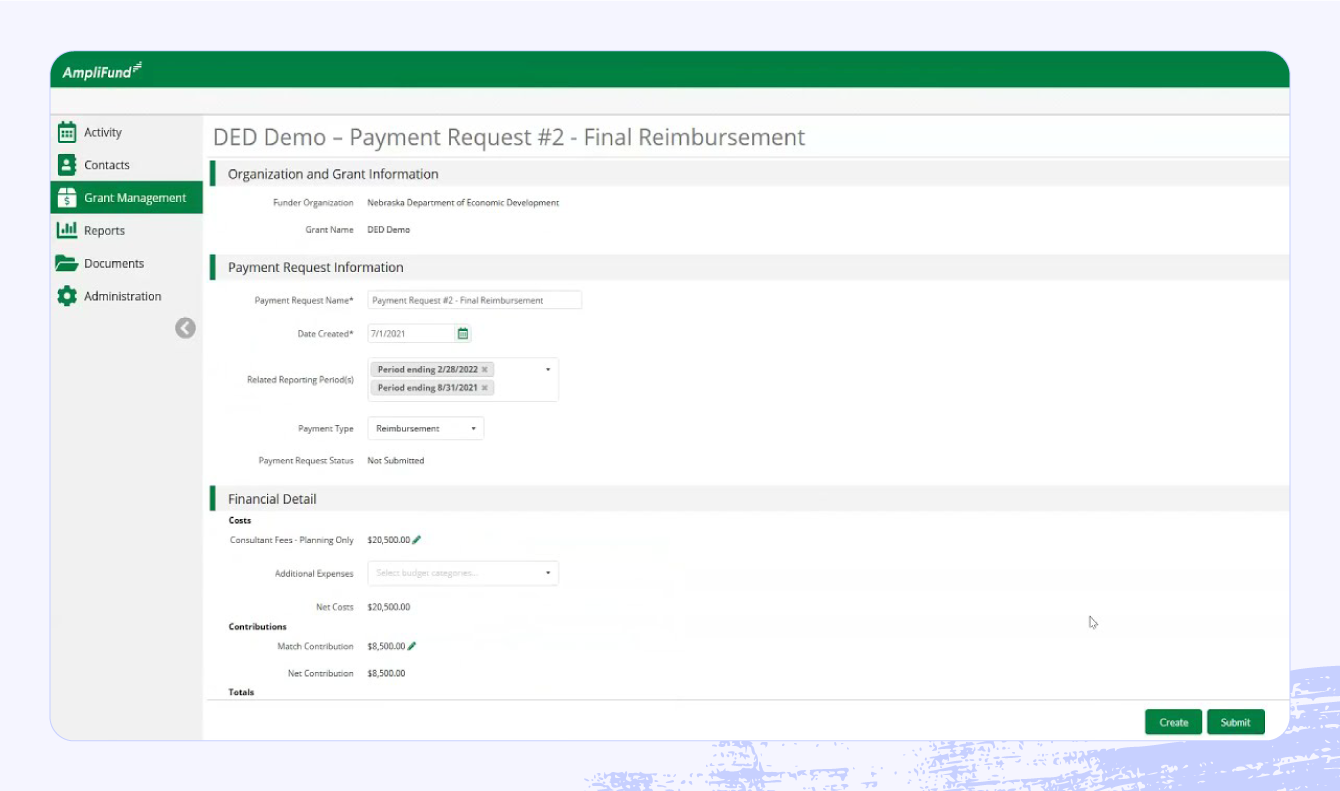This screenshot has width=1340, height=791.
Task: Click the Payment Request Name field
Action: point(475,300)
